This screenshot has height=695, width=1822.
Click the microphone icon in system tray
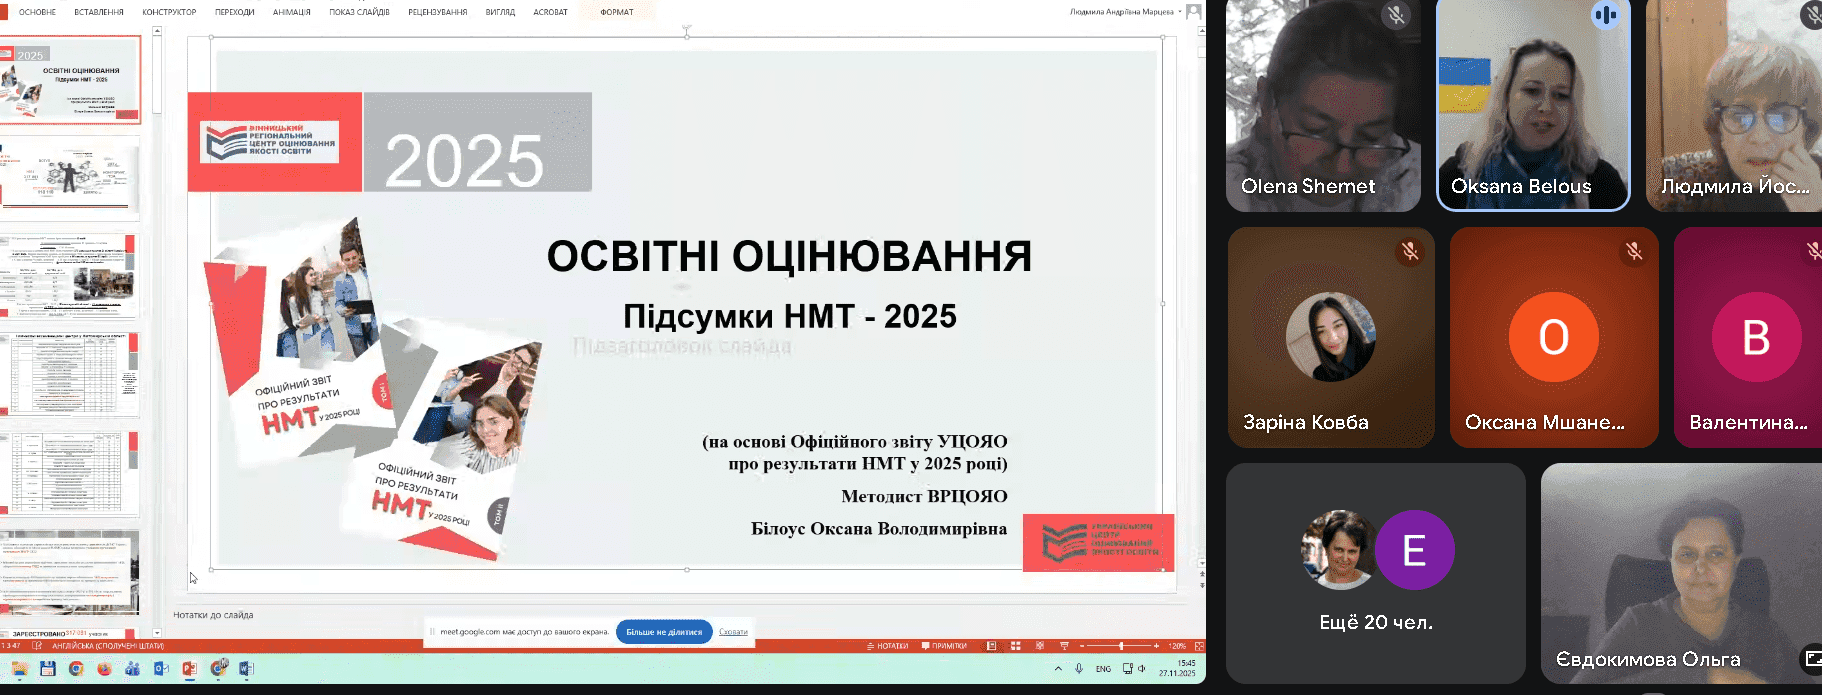tap(1079, 669)
